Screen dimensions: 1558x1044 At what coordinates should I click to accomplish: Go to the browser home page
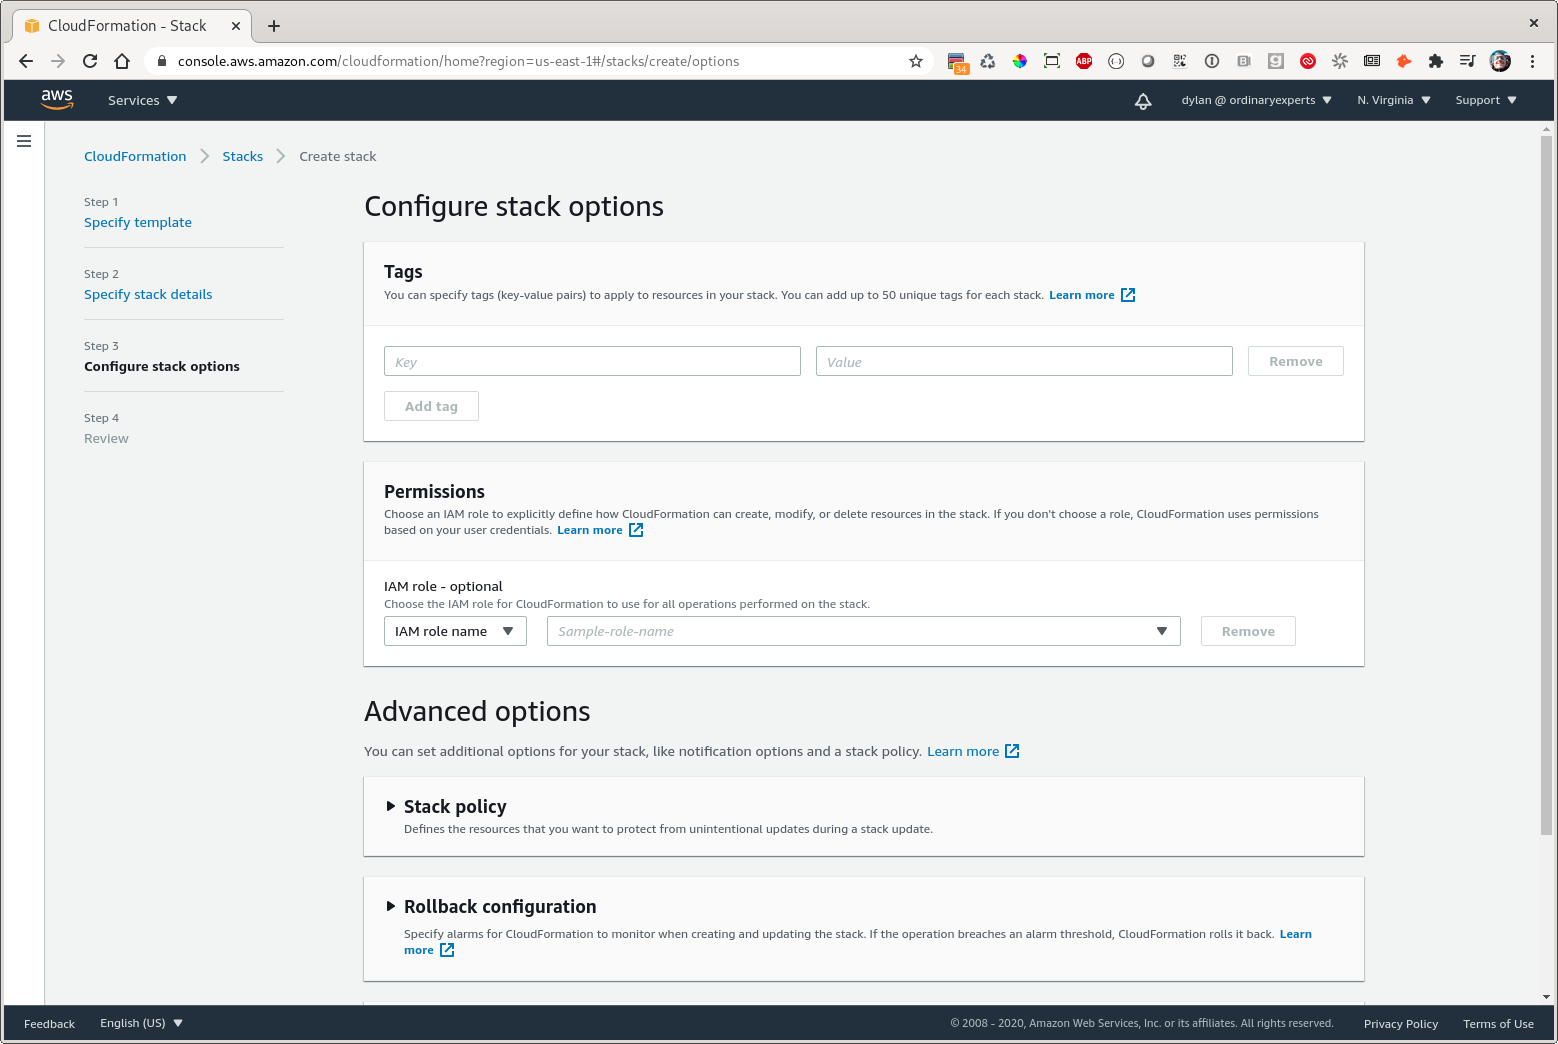pyautogui.click(x=122, y=61)
